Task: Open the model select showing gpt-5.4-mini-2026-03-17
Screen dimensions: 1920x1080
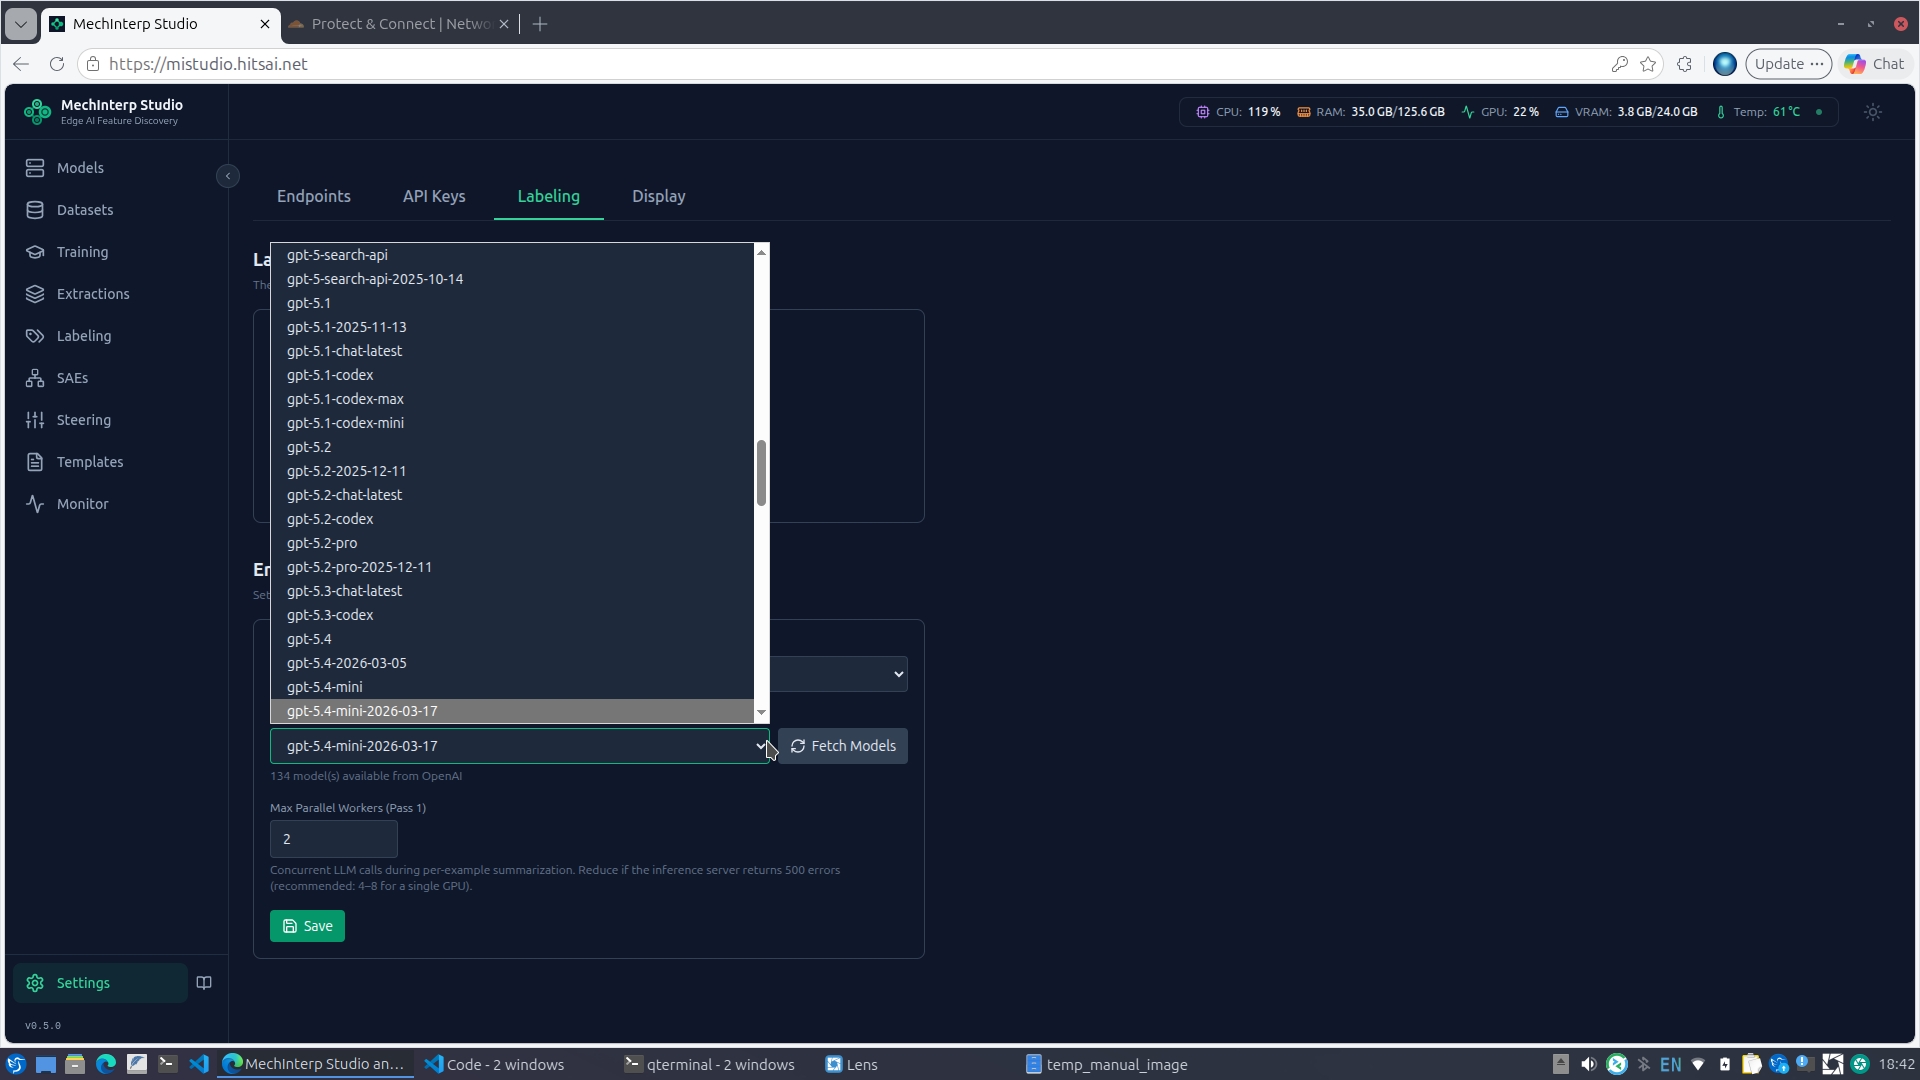Action: [x=520, y=746]
